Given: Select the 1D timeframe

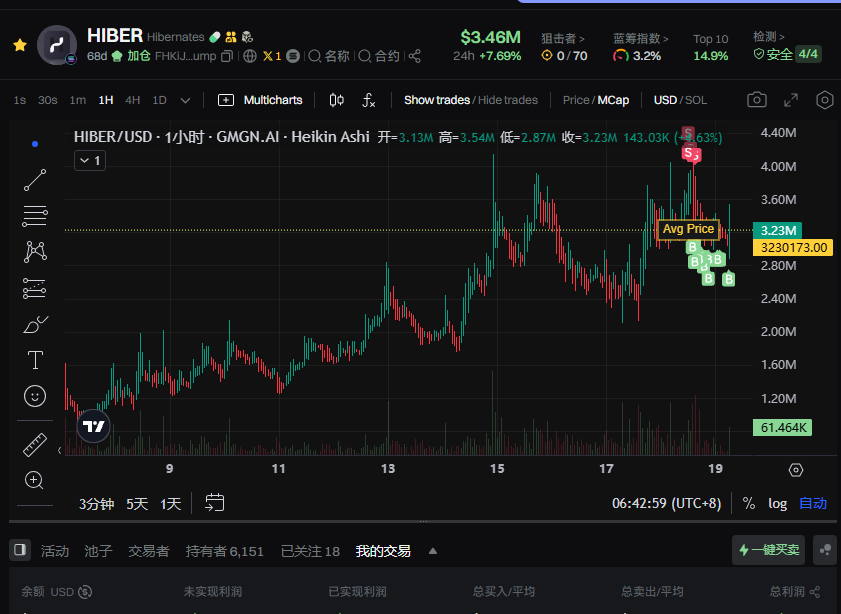Looking at the screenshot, I should (159, 100).
